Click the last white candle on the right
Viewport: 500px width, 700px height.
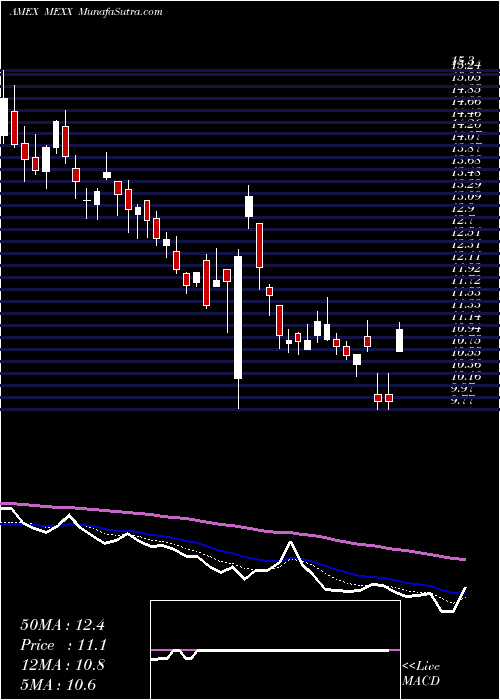point(400,341)
